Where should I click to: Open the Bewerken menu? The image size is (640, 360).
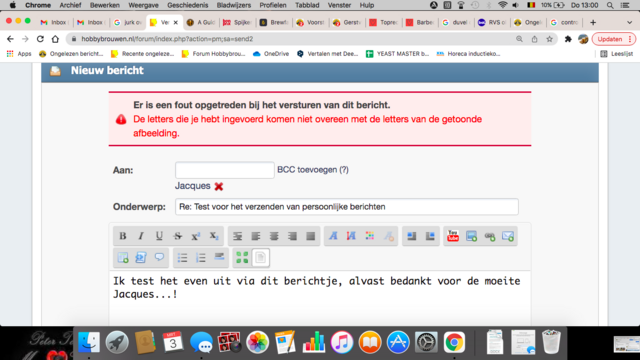point(105,5)
